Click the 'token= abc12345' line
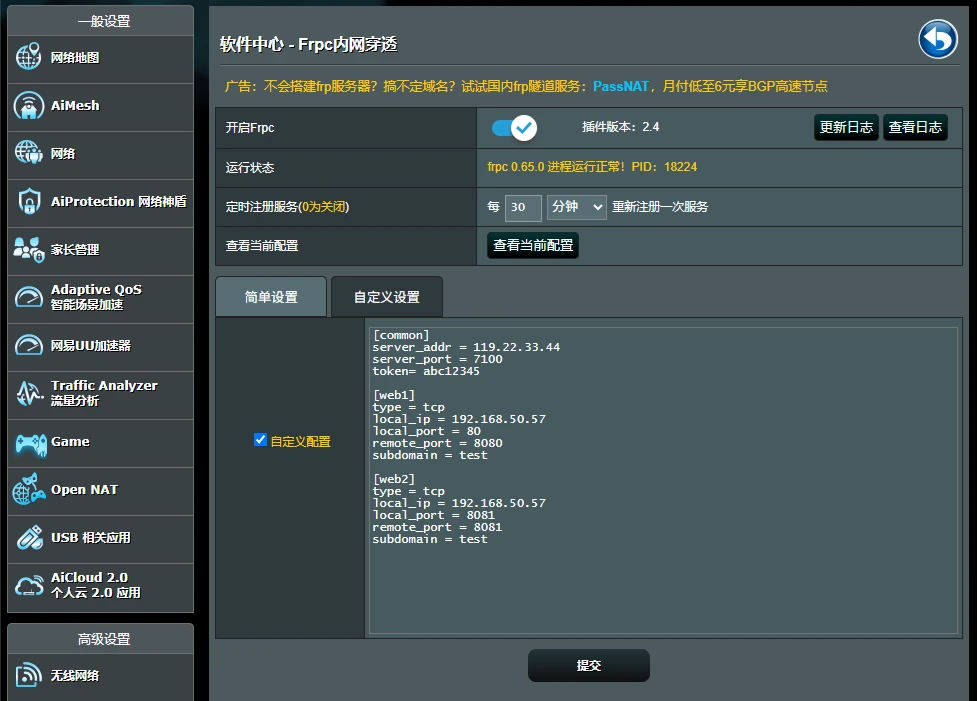Image resolution: width=977 pixels, height=701 pixels. 426,371
